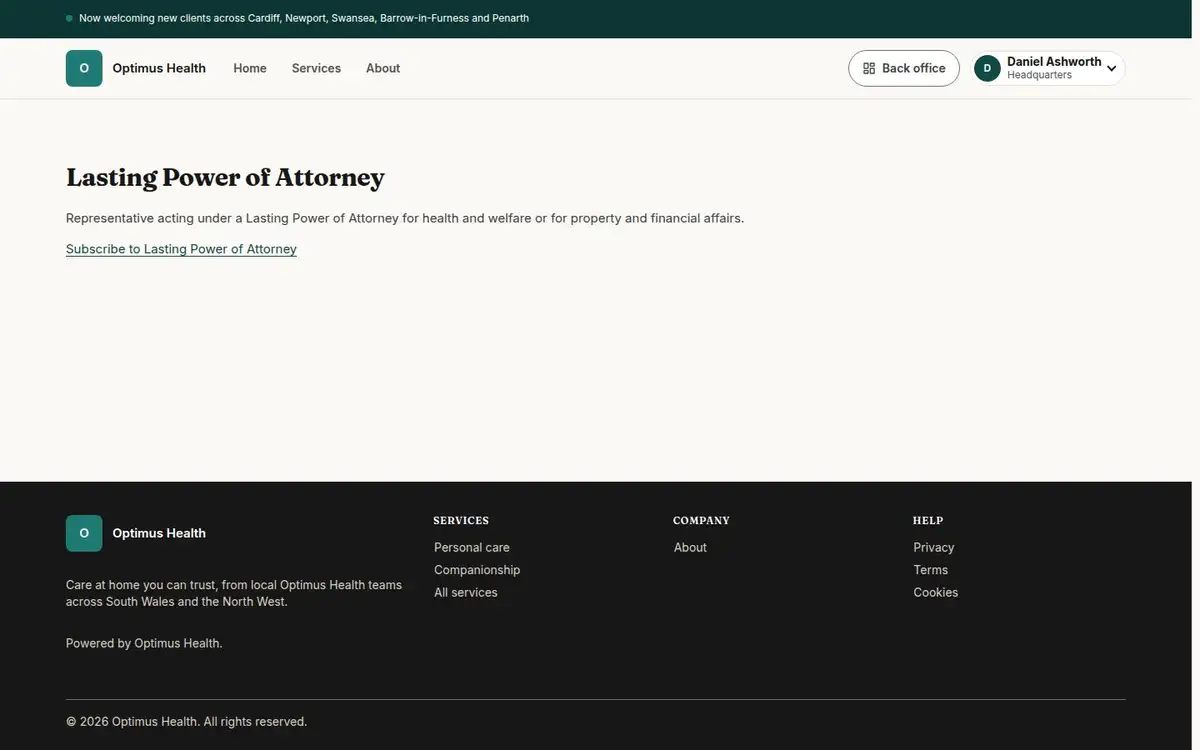Image resolution: width=1200 pixels, height=750 pixels.
Task: Click the SERVICES footer heading
Action: click(461, 521)
